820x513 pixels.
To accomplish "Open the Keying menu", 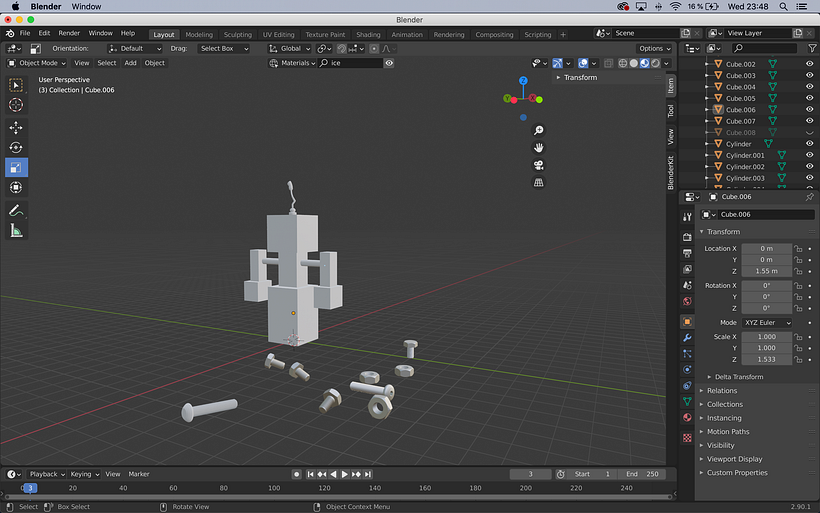I will [x=84, y=474].
